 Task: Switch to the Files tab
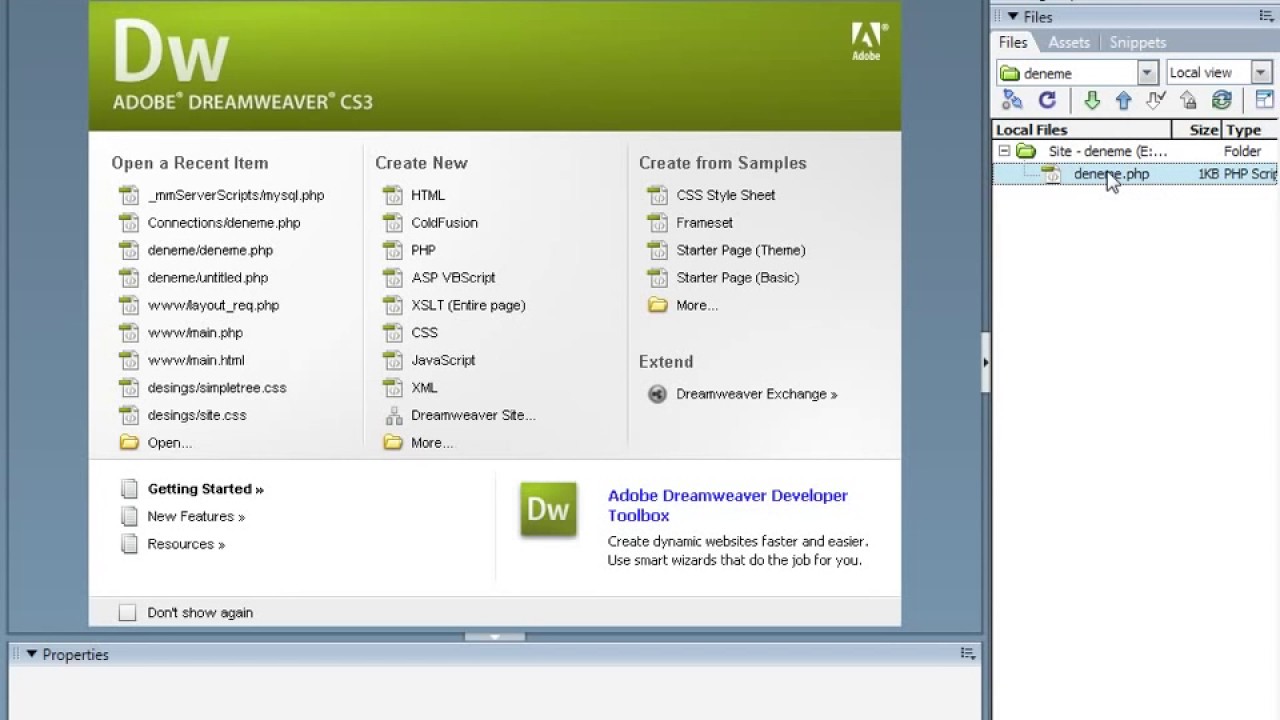click(1013, 42)
